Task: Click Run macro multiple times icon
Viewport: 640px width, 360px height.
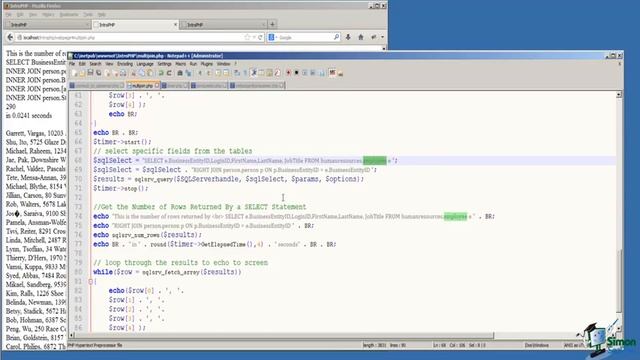Action: (313, 73)
